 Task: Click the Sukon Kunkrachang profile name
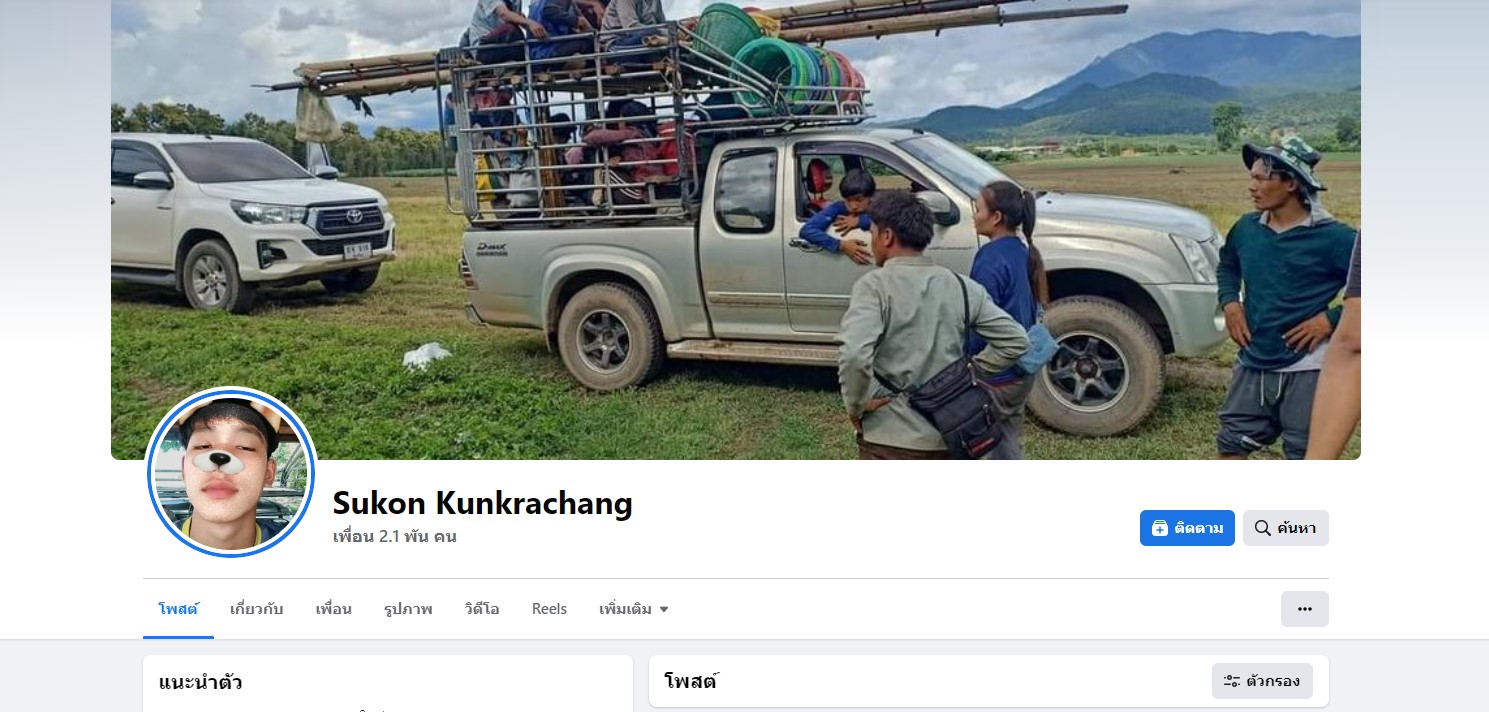pyautogui.click(x=483, y=503)
